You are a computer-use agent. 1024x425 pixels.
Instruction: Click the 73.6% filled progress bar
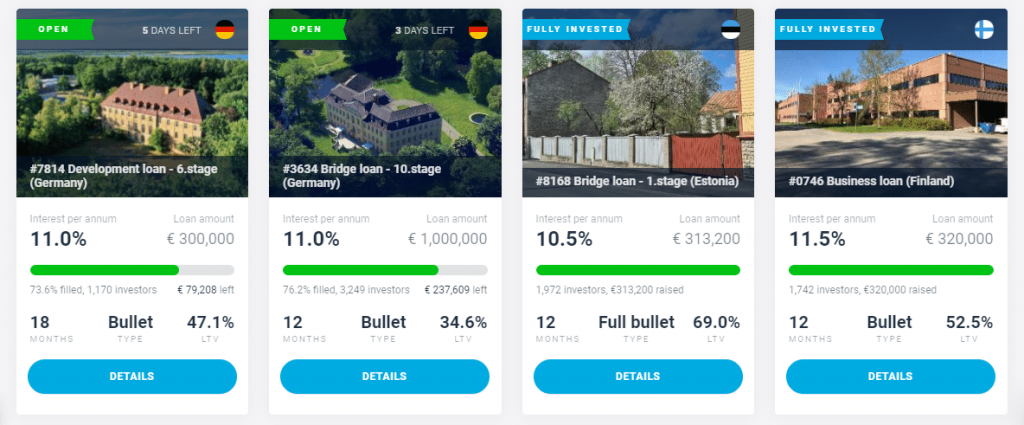click(x=132, y=270)
